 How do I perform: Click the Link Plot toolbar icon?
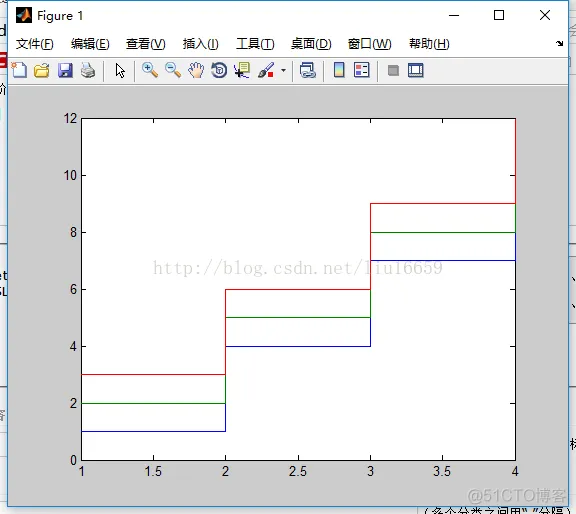click(308, 70)
